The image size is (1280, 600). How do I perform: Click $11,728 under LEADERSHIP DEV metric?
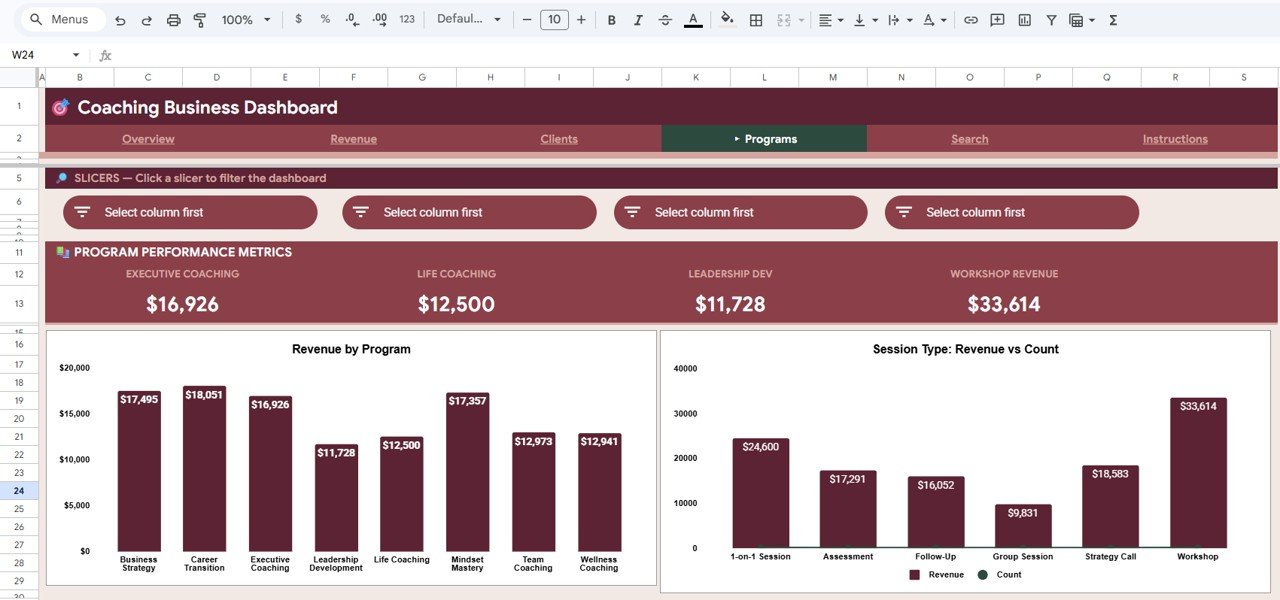730,304
